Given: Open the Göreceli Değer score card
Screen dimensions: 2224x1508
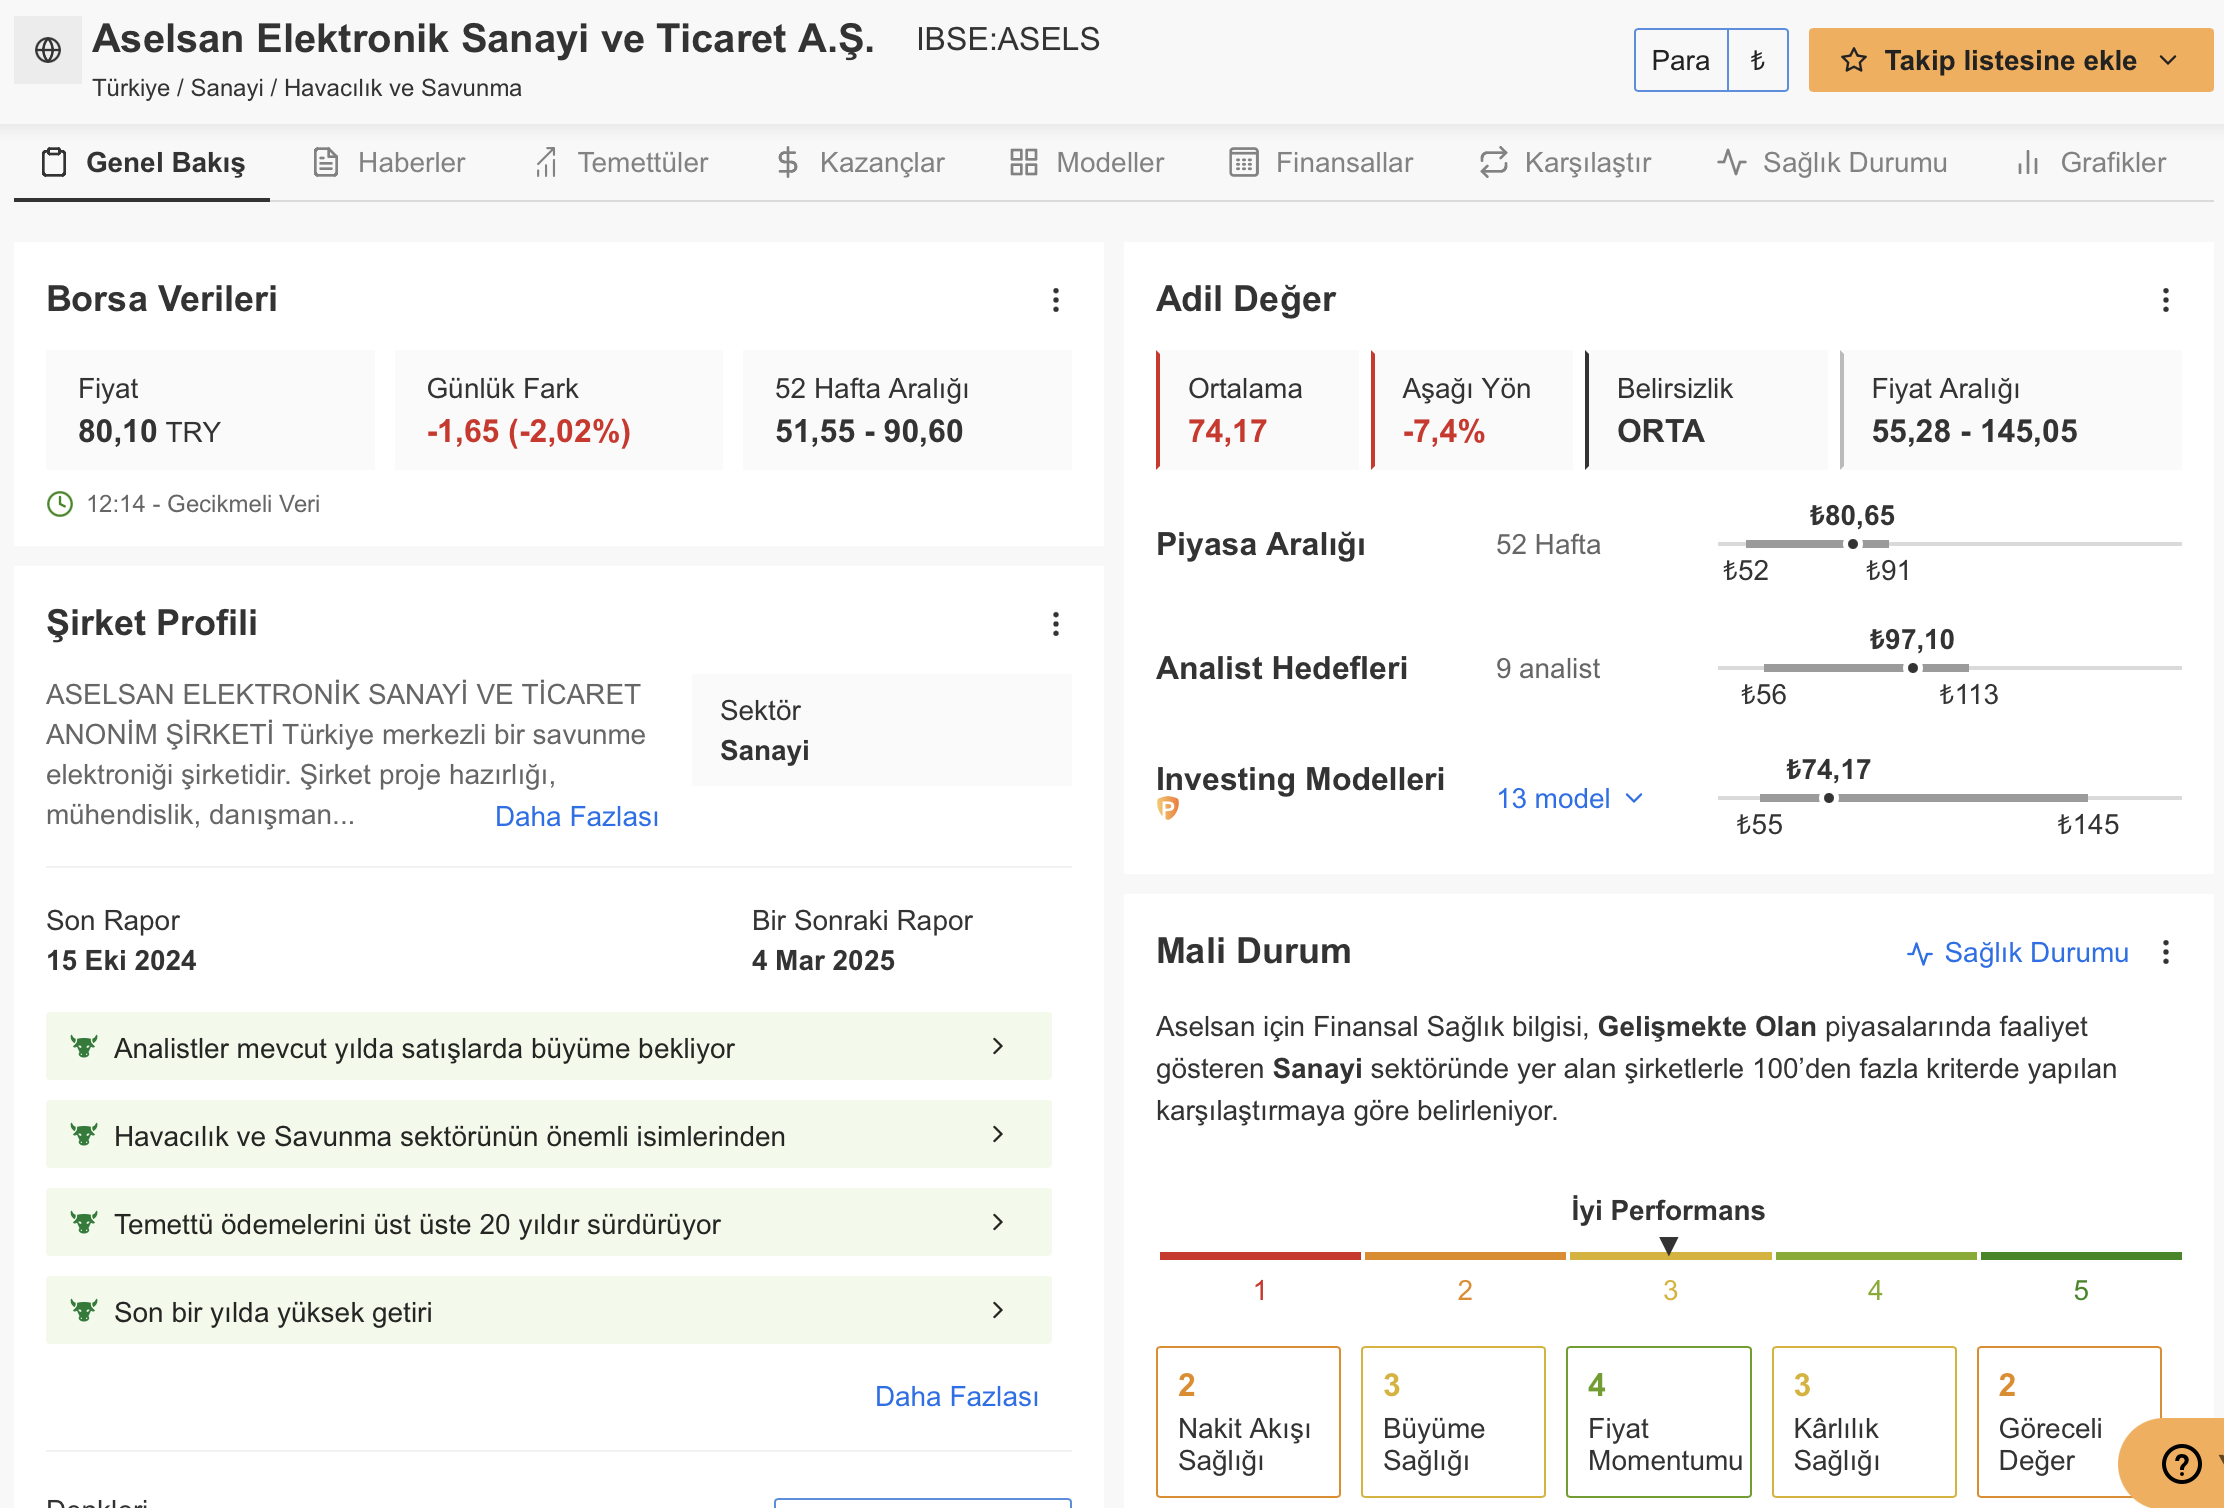Looking at the screenshot, I should [2069, 1422].
